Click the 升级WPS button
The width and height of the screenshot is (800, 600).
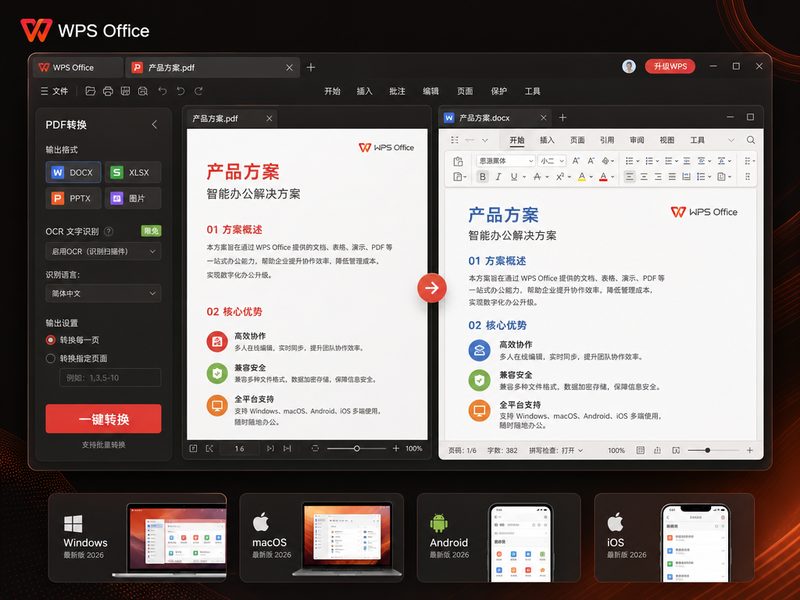pos(670,66)
